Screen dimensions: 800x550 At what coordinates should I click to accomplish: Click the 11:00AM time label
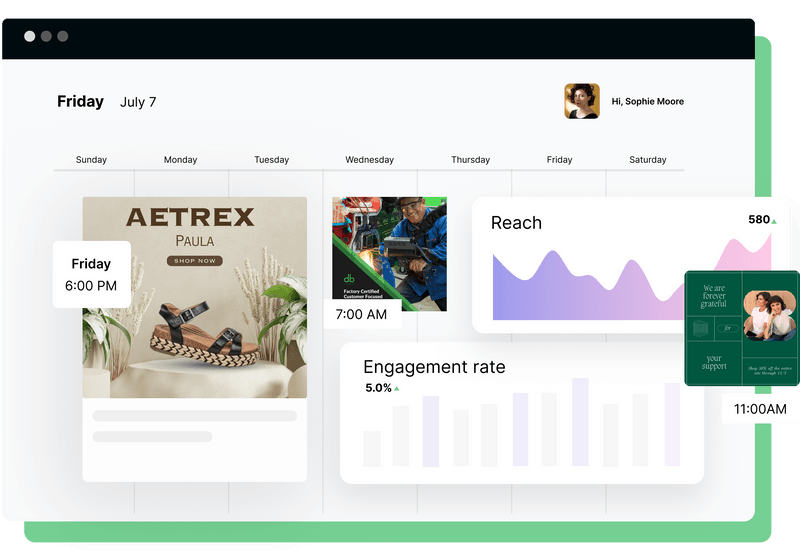[x=760, y=409]
